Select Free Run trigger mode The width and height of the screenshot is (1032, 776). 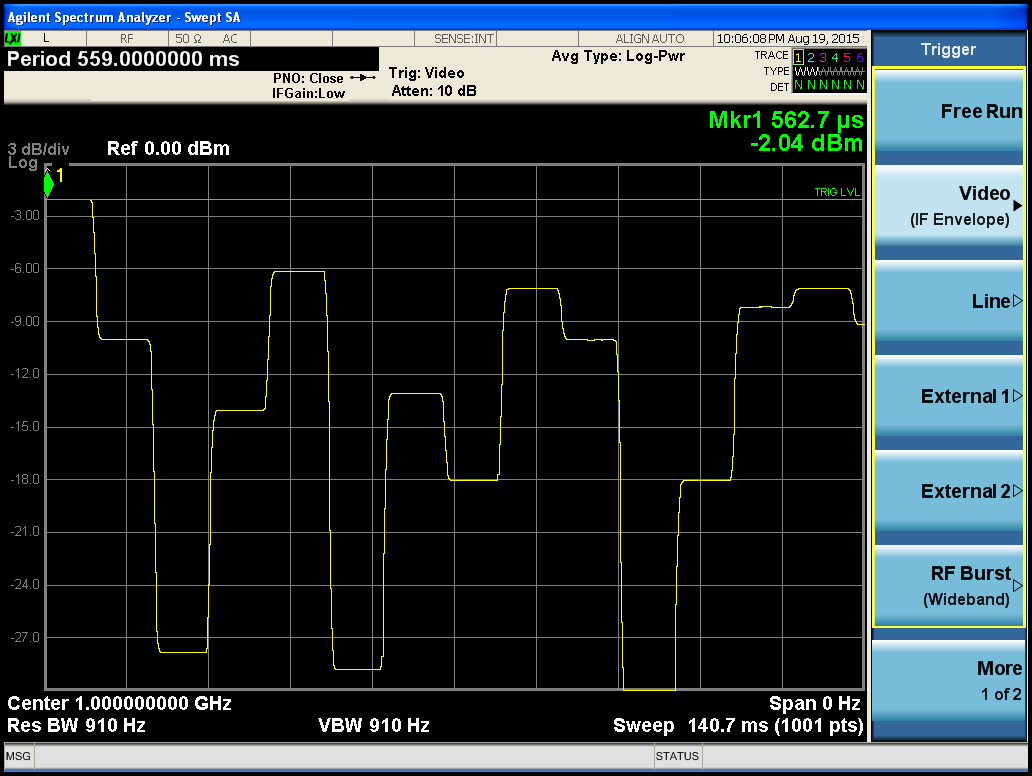[949, 112]
